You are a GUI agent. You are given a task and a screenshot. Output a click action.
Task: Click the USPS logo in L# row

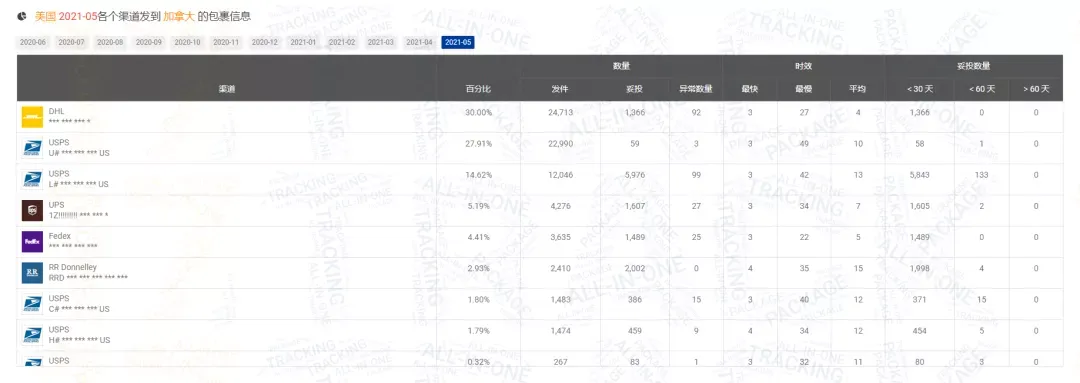coord(32,179)
